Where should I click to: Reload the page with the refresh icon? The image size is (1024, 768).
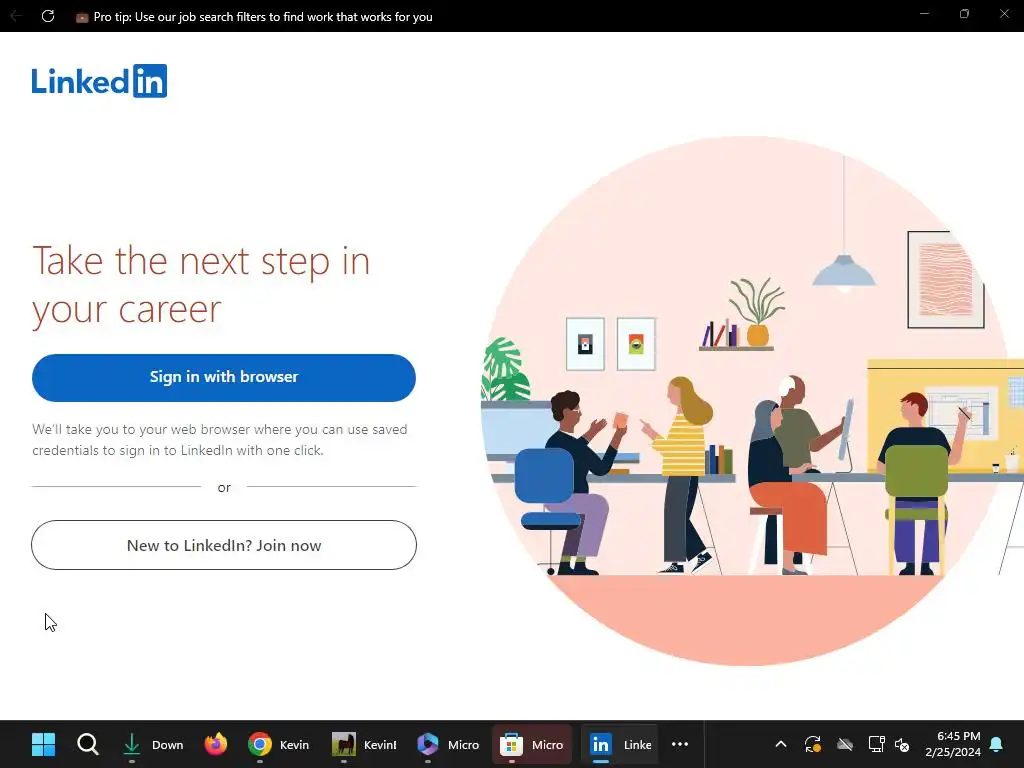[48, 16]
